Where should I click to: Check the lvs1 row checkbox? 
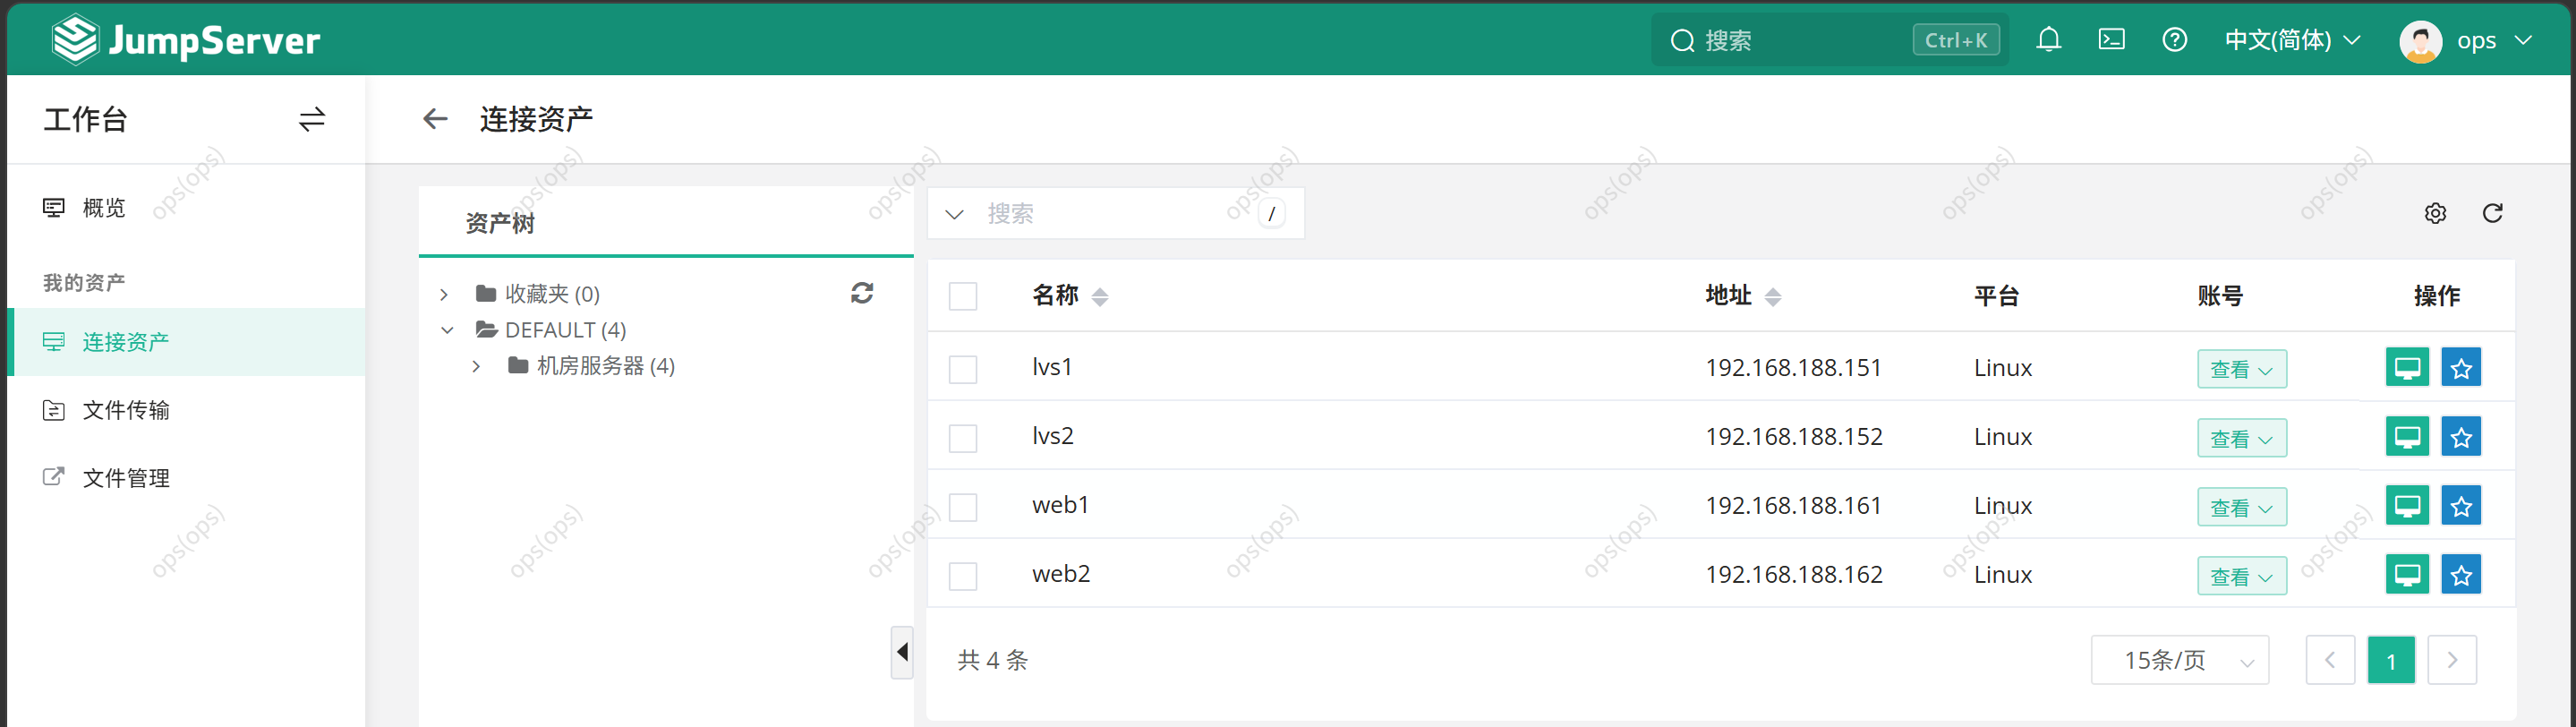tap(963, 369)
